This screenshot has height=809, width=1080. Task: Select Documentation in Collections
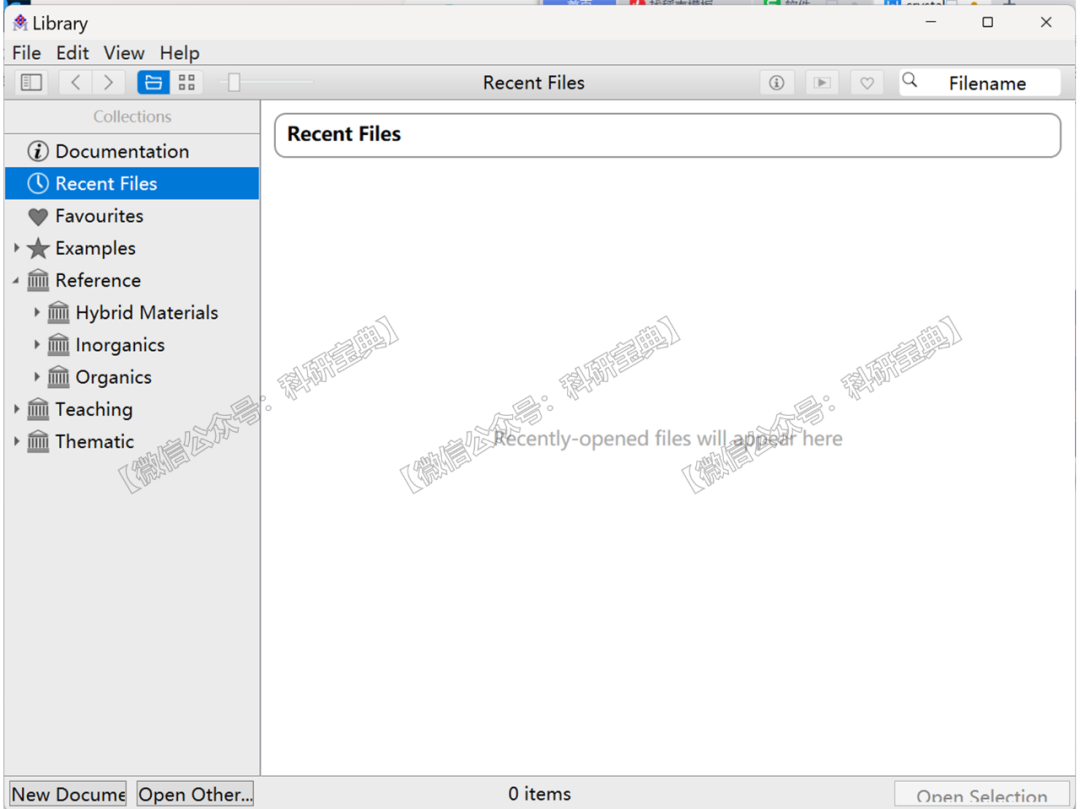click(x=132, y=151)
